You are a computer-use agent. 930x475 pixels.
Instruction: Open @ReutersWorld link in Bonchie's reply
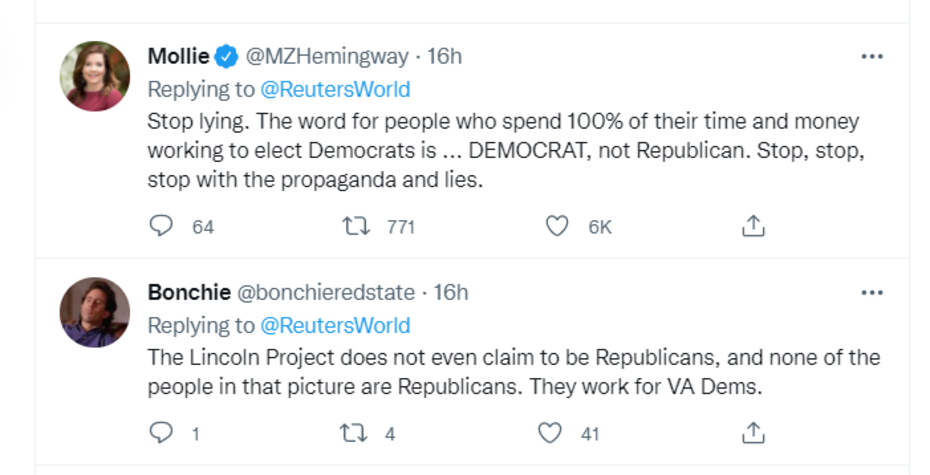[x=335, y=325]
